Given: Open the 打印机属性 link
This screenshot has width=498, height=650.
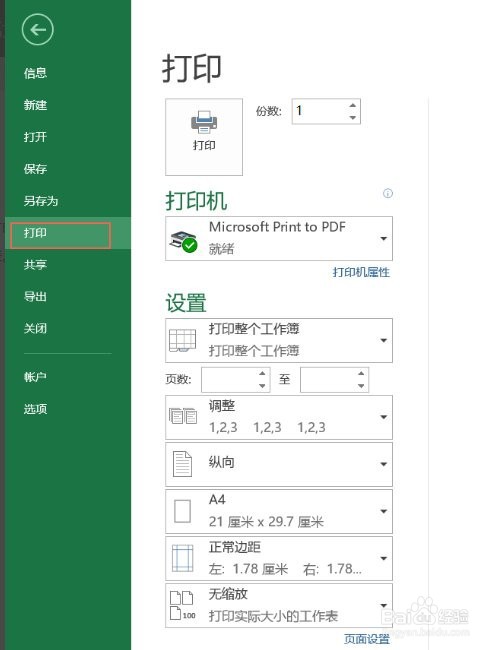Looking at the screenshot, I should pos(361,272).
